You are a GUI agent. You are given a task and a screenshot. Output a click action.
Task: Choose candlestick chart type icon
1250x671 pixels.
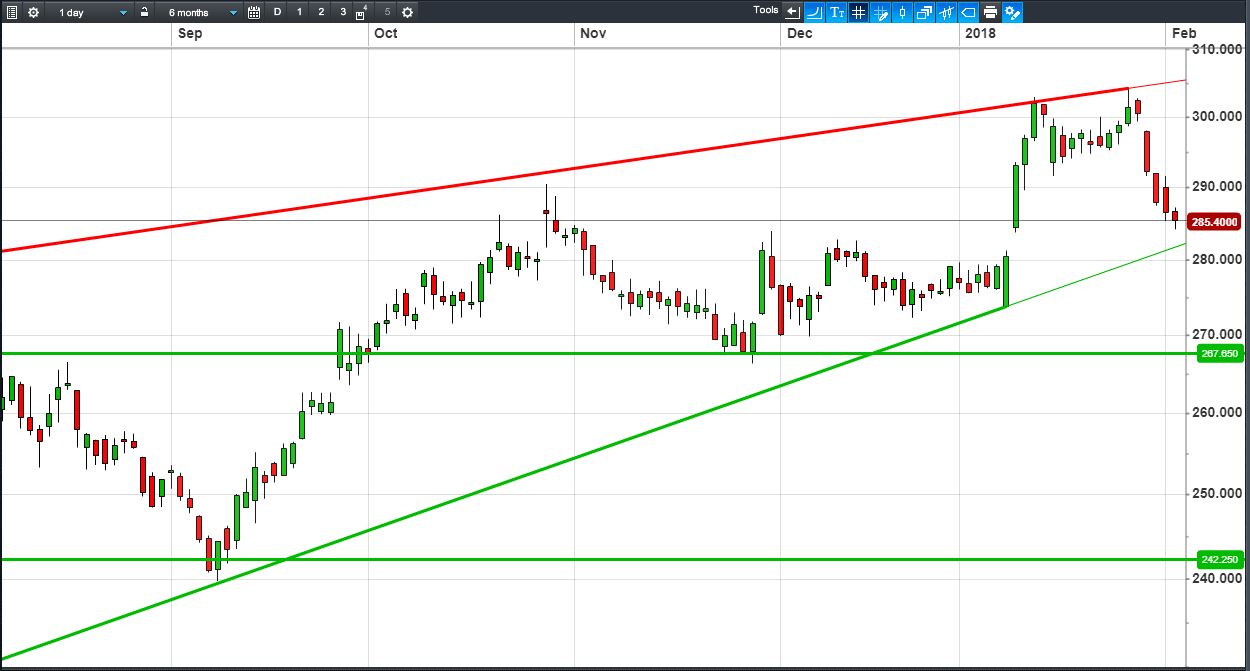pyautogui.click(x=902, y=12)
